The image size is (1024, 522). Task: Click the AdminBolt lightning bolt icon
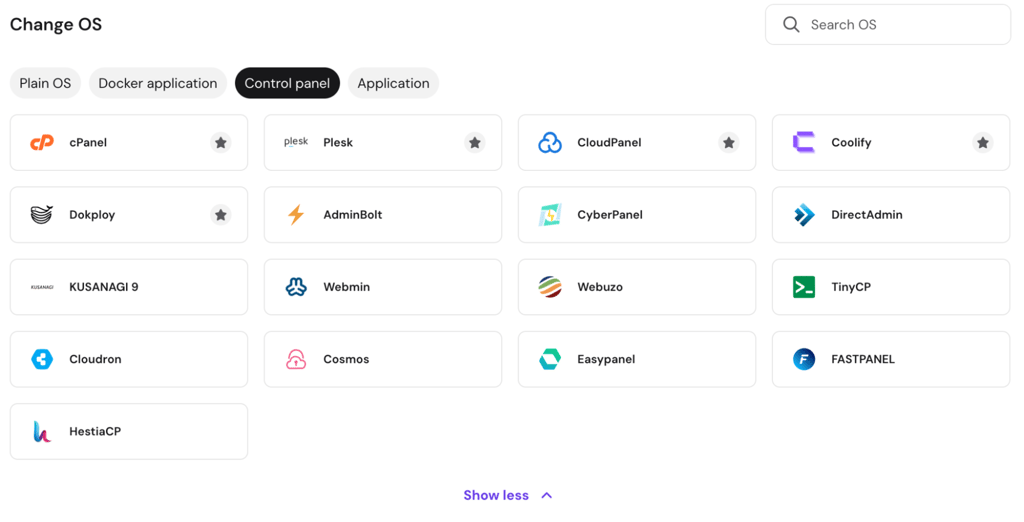(296, 214)
